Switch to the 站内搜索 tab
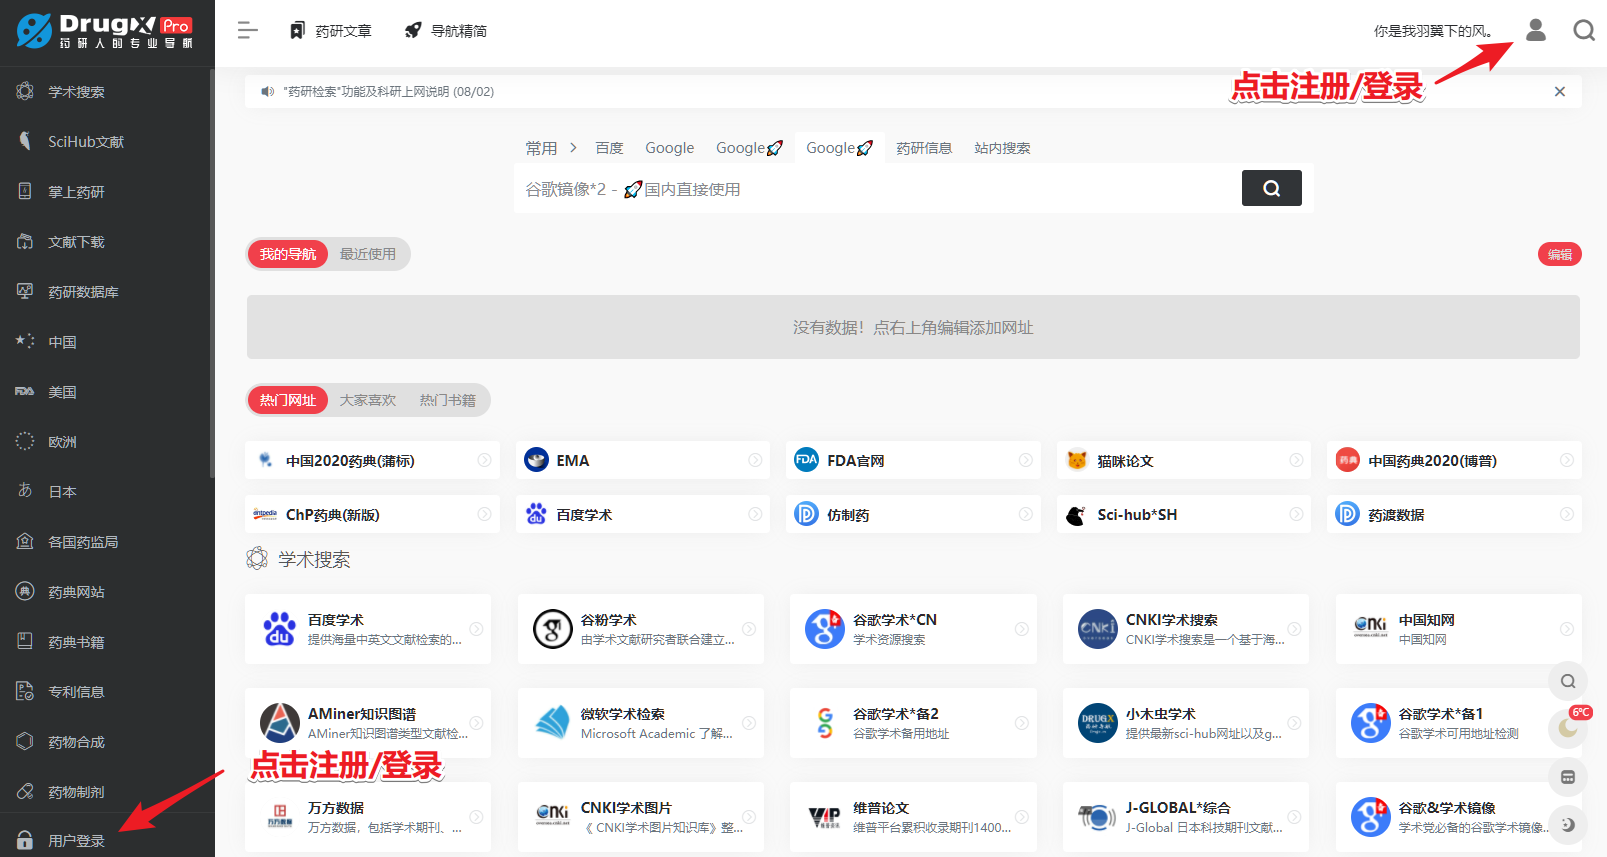1607x857 pixels. (1002, 148)
